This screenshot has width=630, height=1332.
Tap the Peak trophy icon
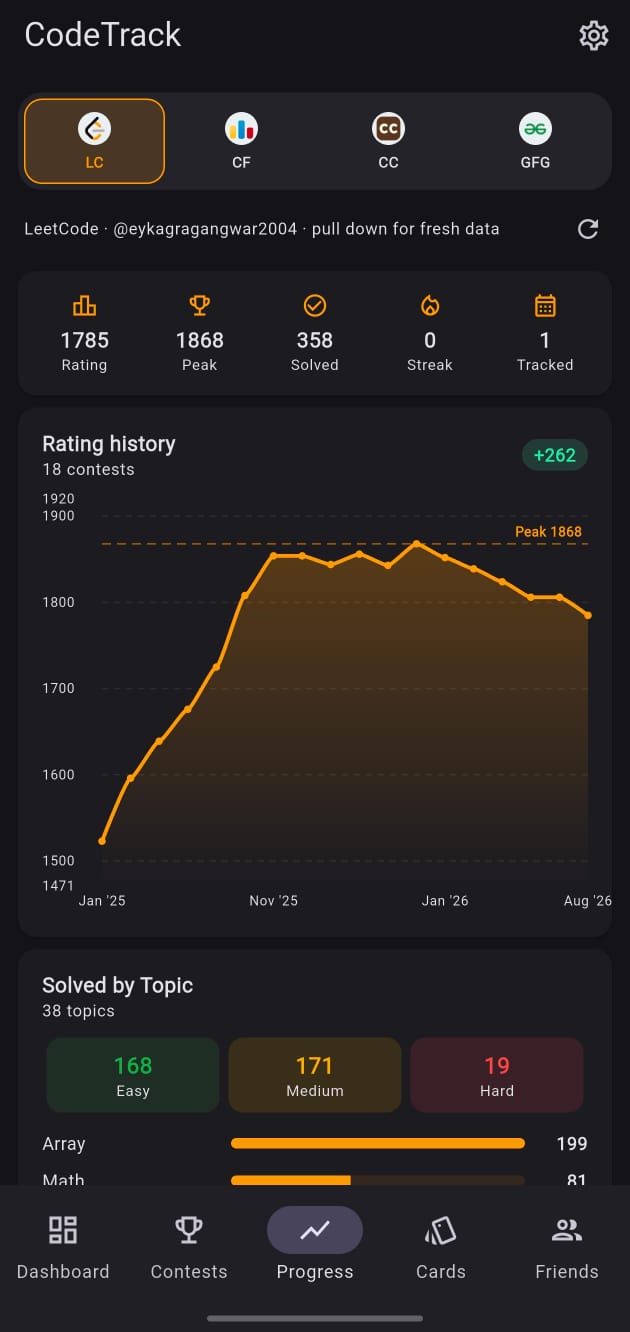pyautogui.click(x=199, y=306)
